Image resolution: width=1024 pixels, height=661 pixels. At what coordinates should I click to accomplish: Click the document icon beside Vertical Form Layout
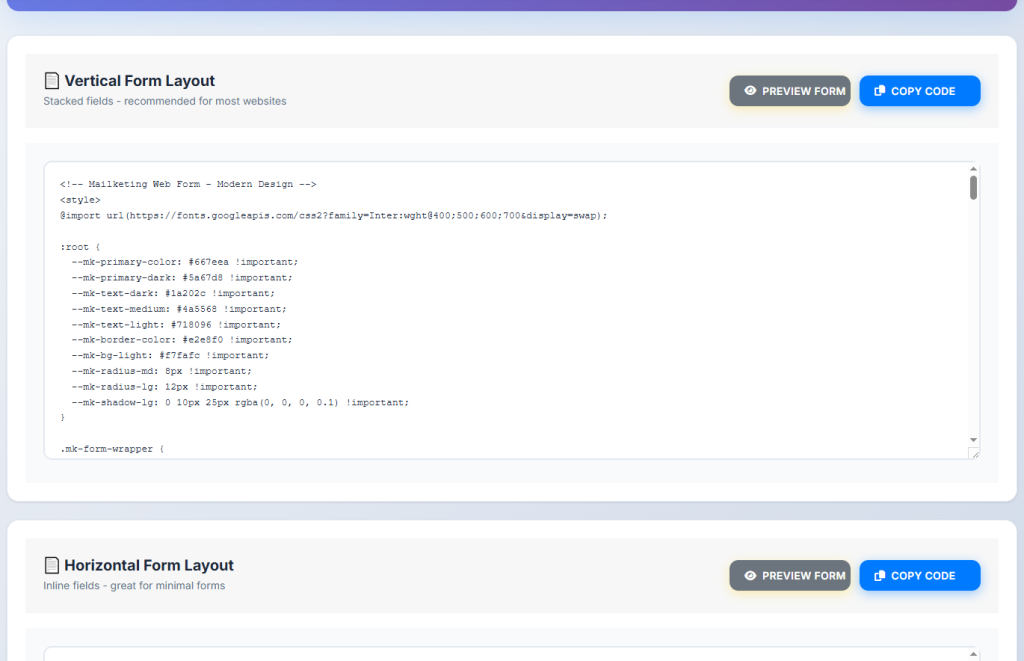pos(52,81)
